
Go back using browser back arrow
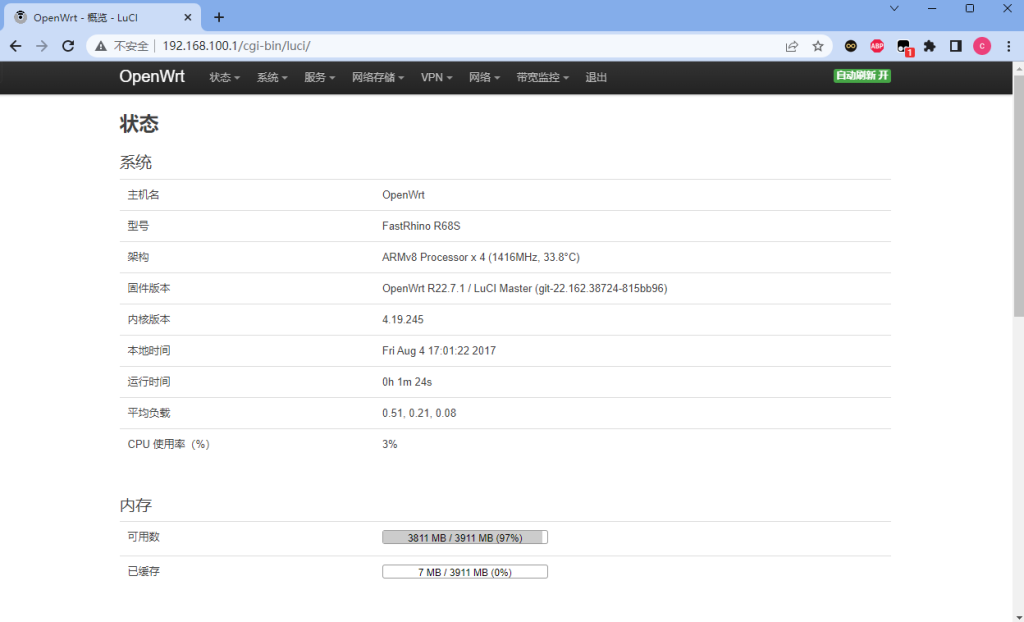coord(16,46)
